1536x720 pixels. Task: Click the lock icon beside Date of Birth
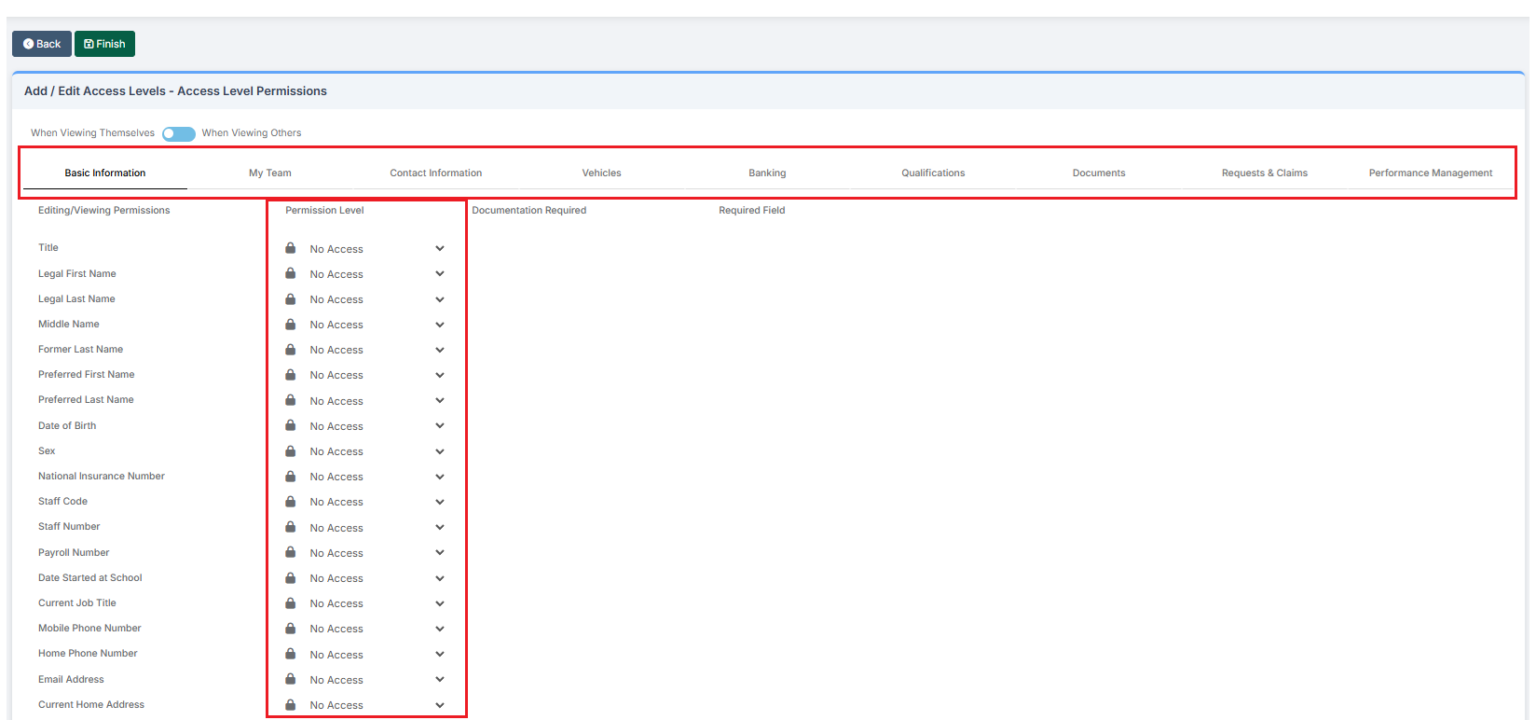[x=290, y=425]
